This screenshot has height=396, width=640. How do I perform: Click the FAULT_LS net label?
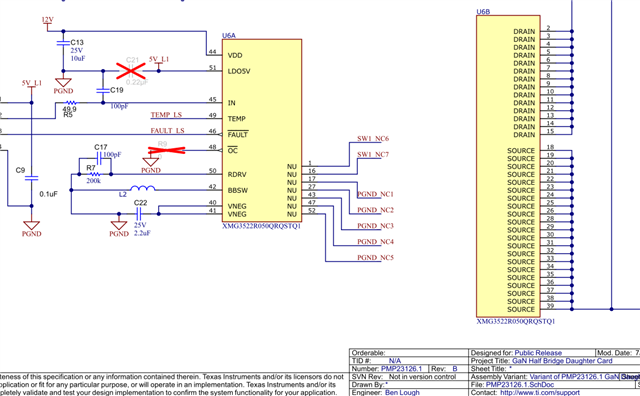point(167,131)
